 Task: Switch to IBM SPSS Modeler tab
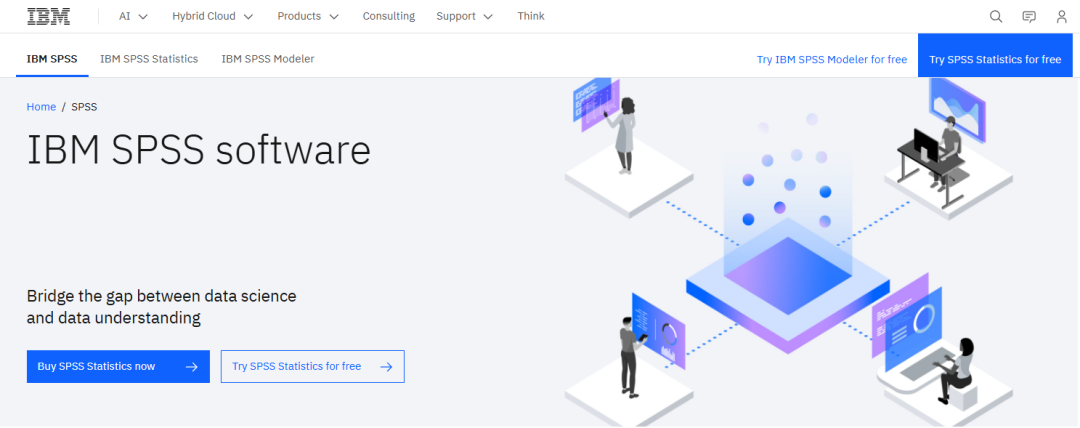pos(268,59)
